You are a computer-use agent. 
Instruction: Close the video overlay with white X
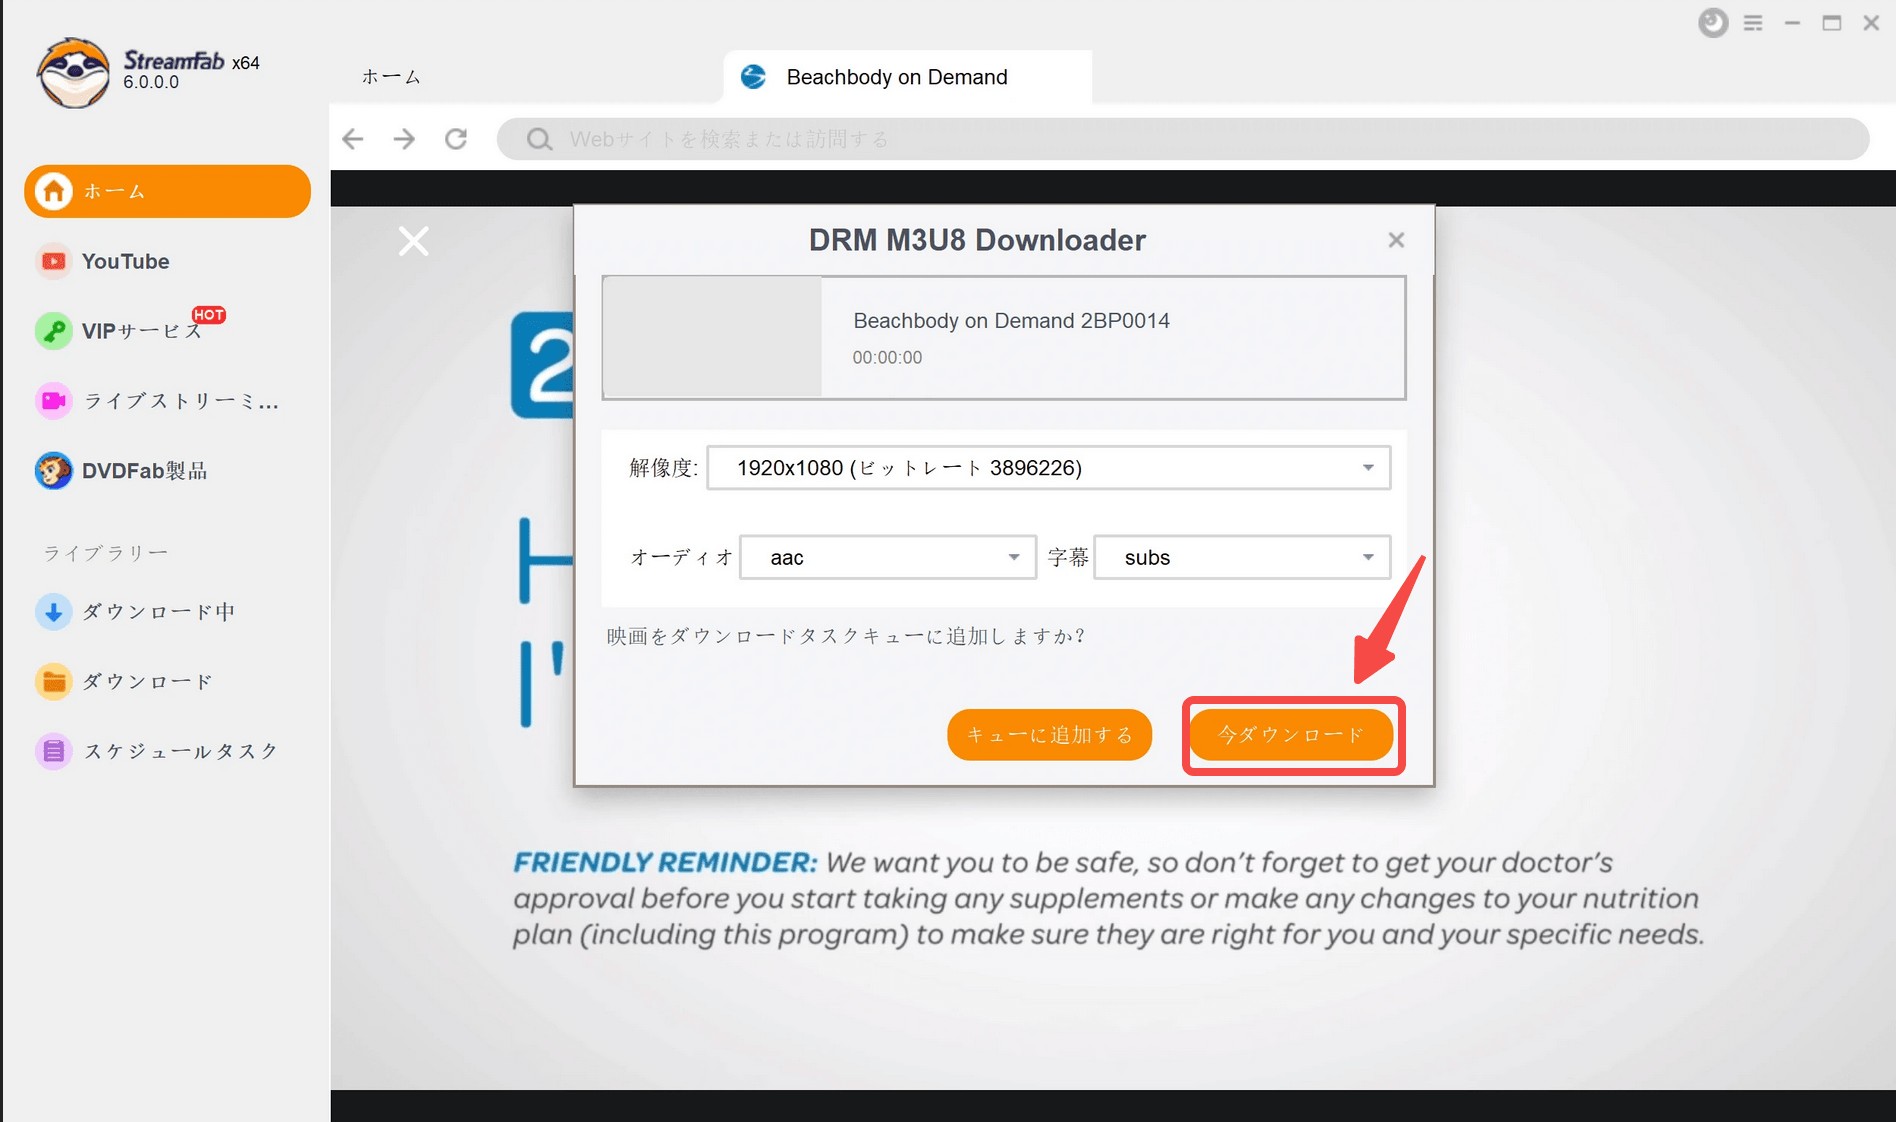[x=413, y=241]
